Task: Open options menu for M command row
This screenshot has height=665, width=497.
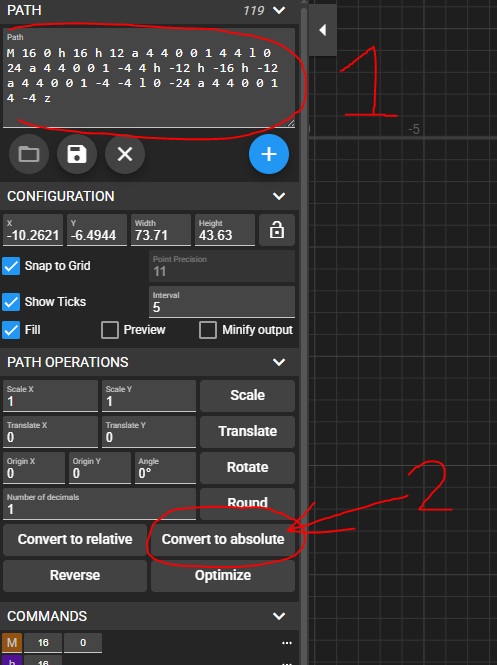Action: 287,643
